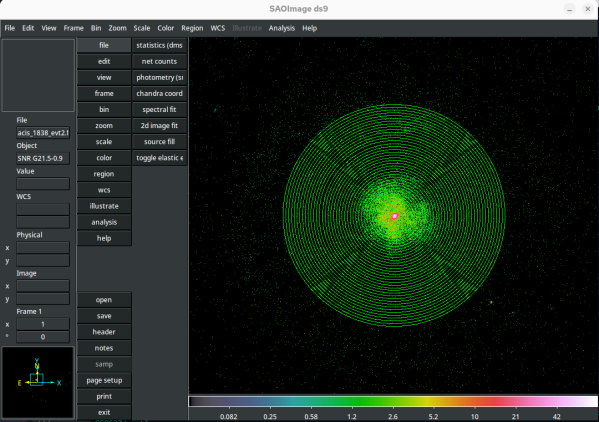Open the Region menu
Viewport: 599px width, 422px height.
(x=192, y=28)
